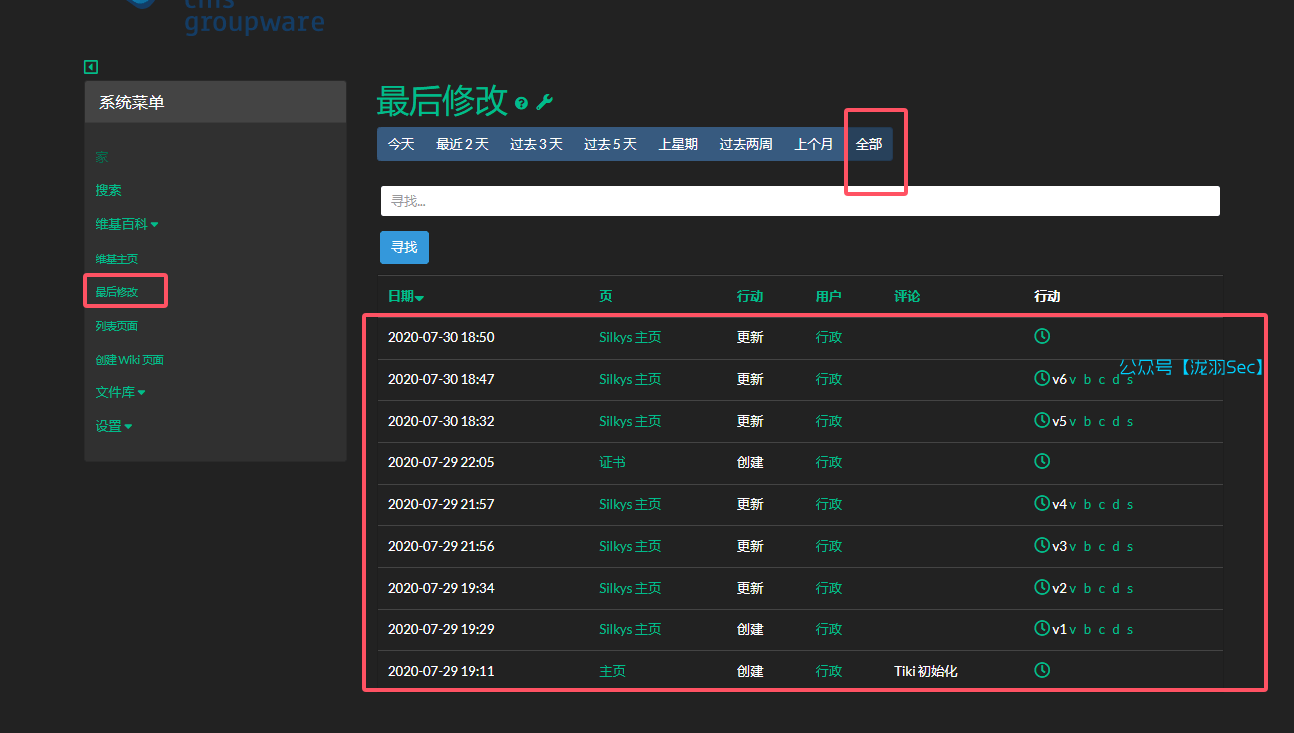Viewport: 1294px width, 733px height.
Task: Click the 寻找 search input field
Action: [x=800, y=201]
